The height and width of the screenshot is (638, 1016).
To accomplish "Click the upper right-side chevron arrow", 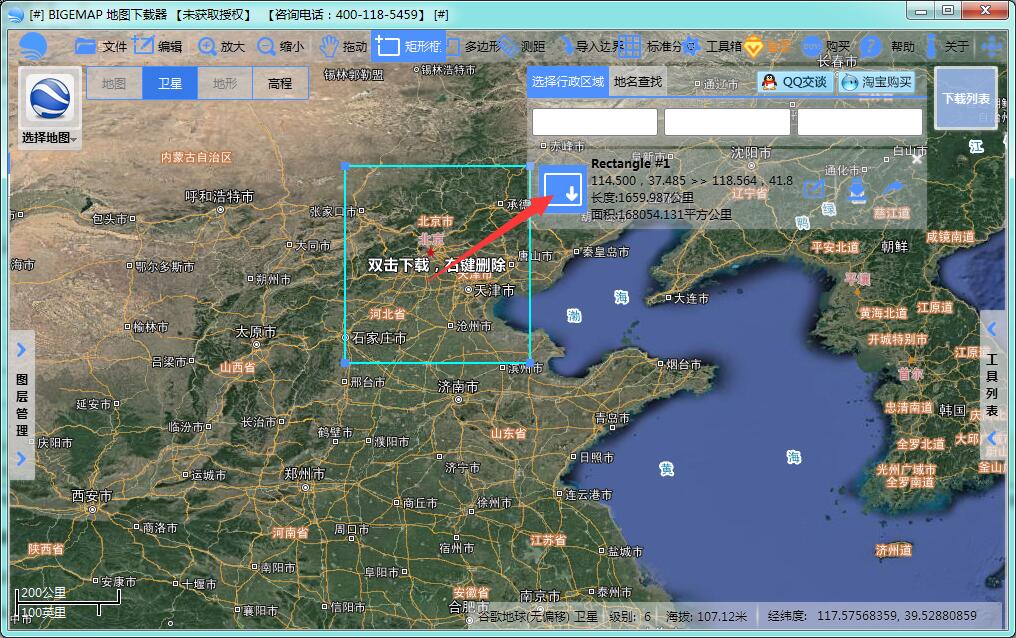I will click(x=991, y=330).
